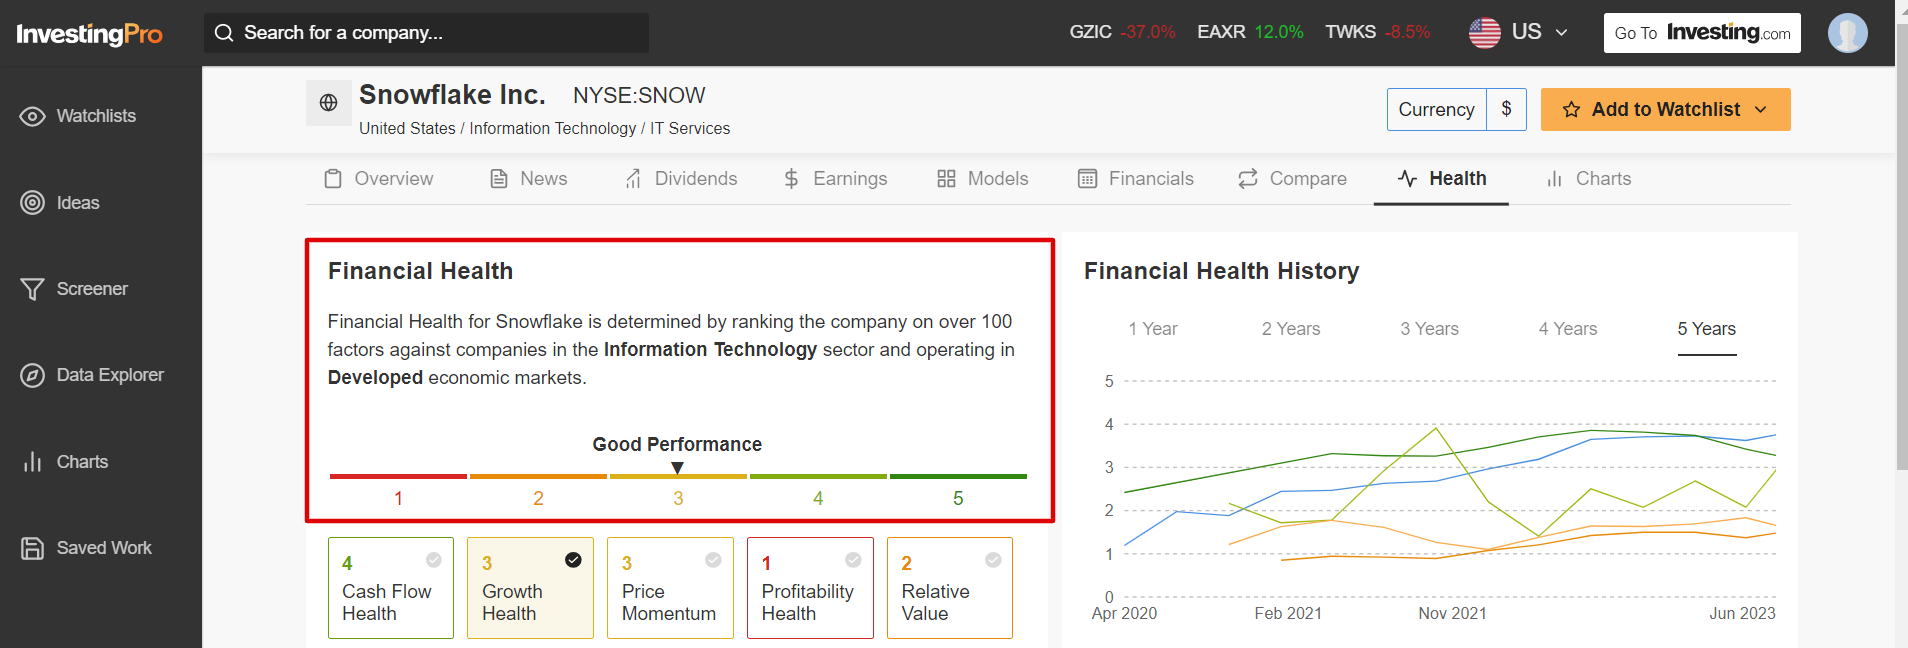Click the Watchlists eye icon
Image resolution: width=1908 pixels, height=648 pixels.
point(32,116)
